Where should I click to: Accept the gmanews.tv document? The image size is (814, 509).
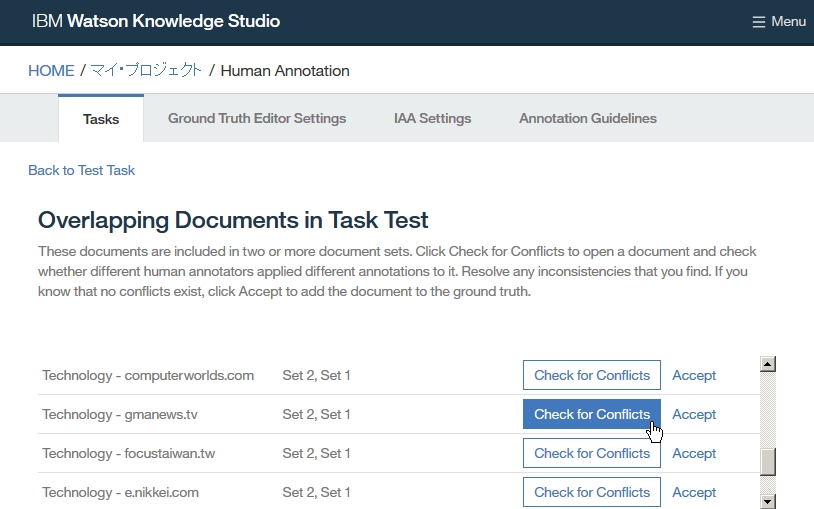pyautogui.click(x=693, y=414)
